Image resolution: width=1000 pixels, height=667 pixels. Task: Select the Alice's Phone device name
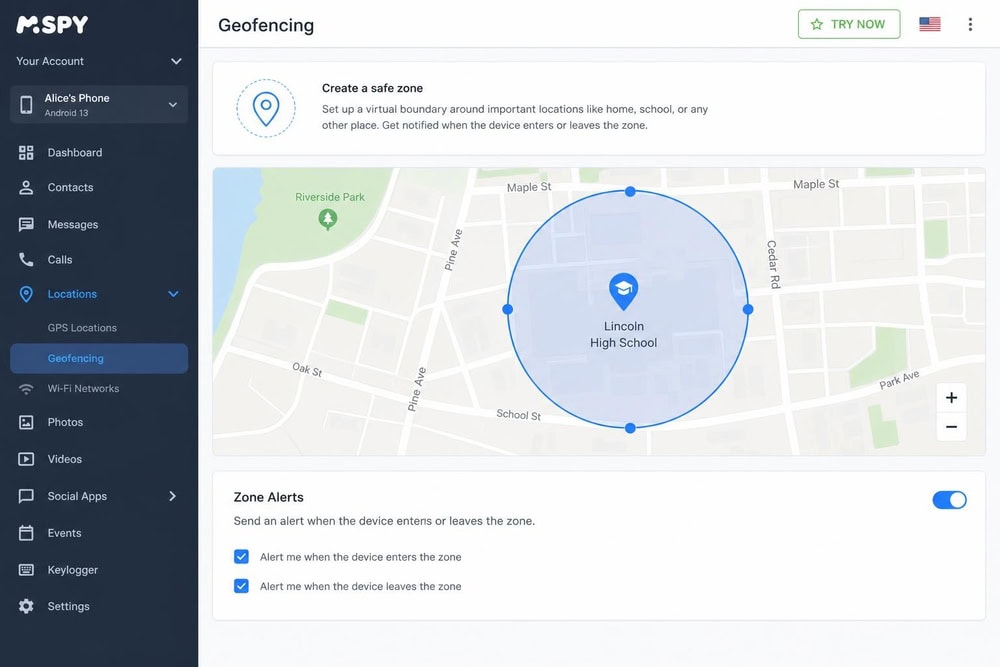coord(77,98)
